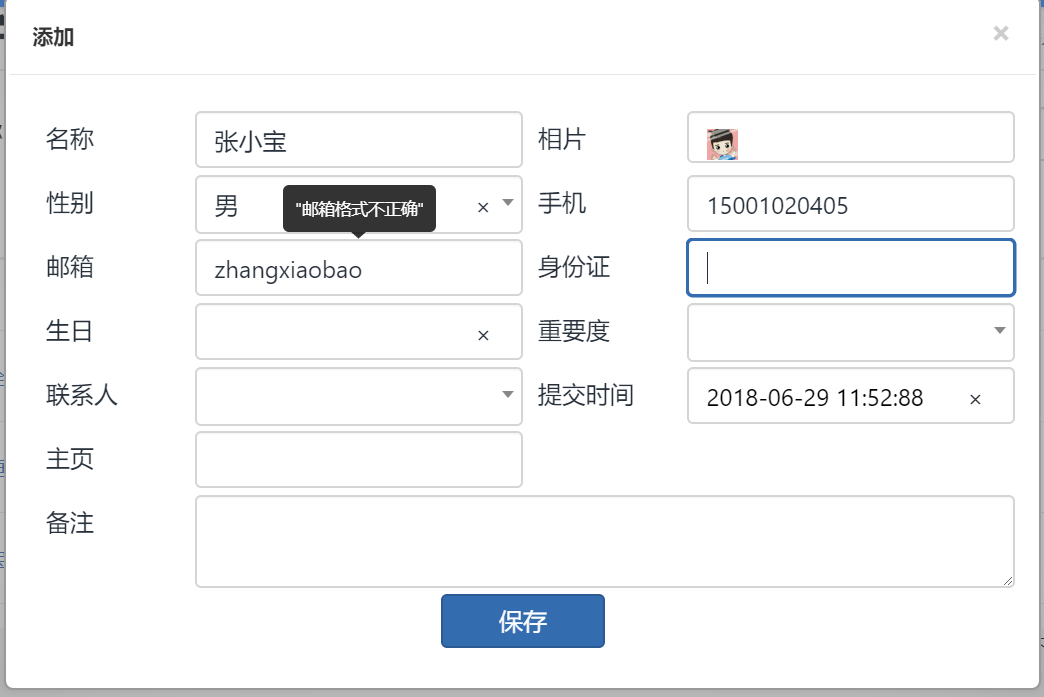Expand the 性别 dropdown arrow
Screen dimensions: 1044x697
pyautogui.click(x=507, y=203)
